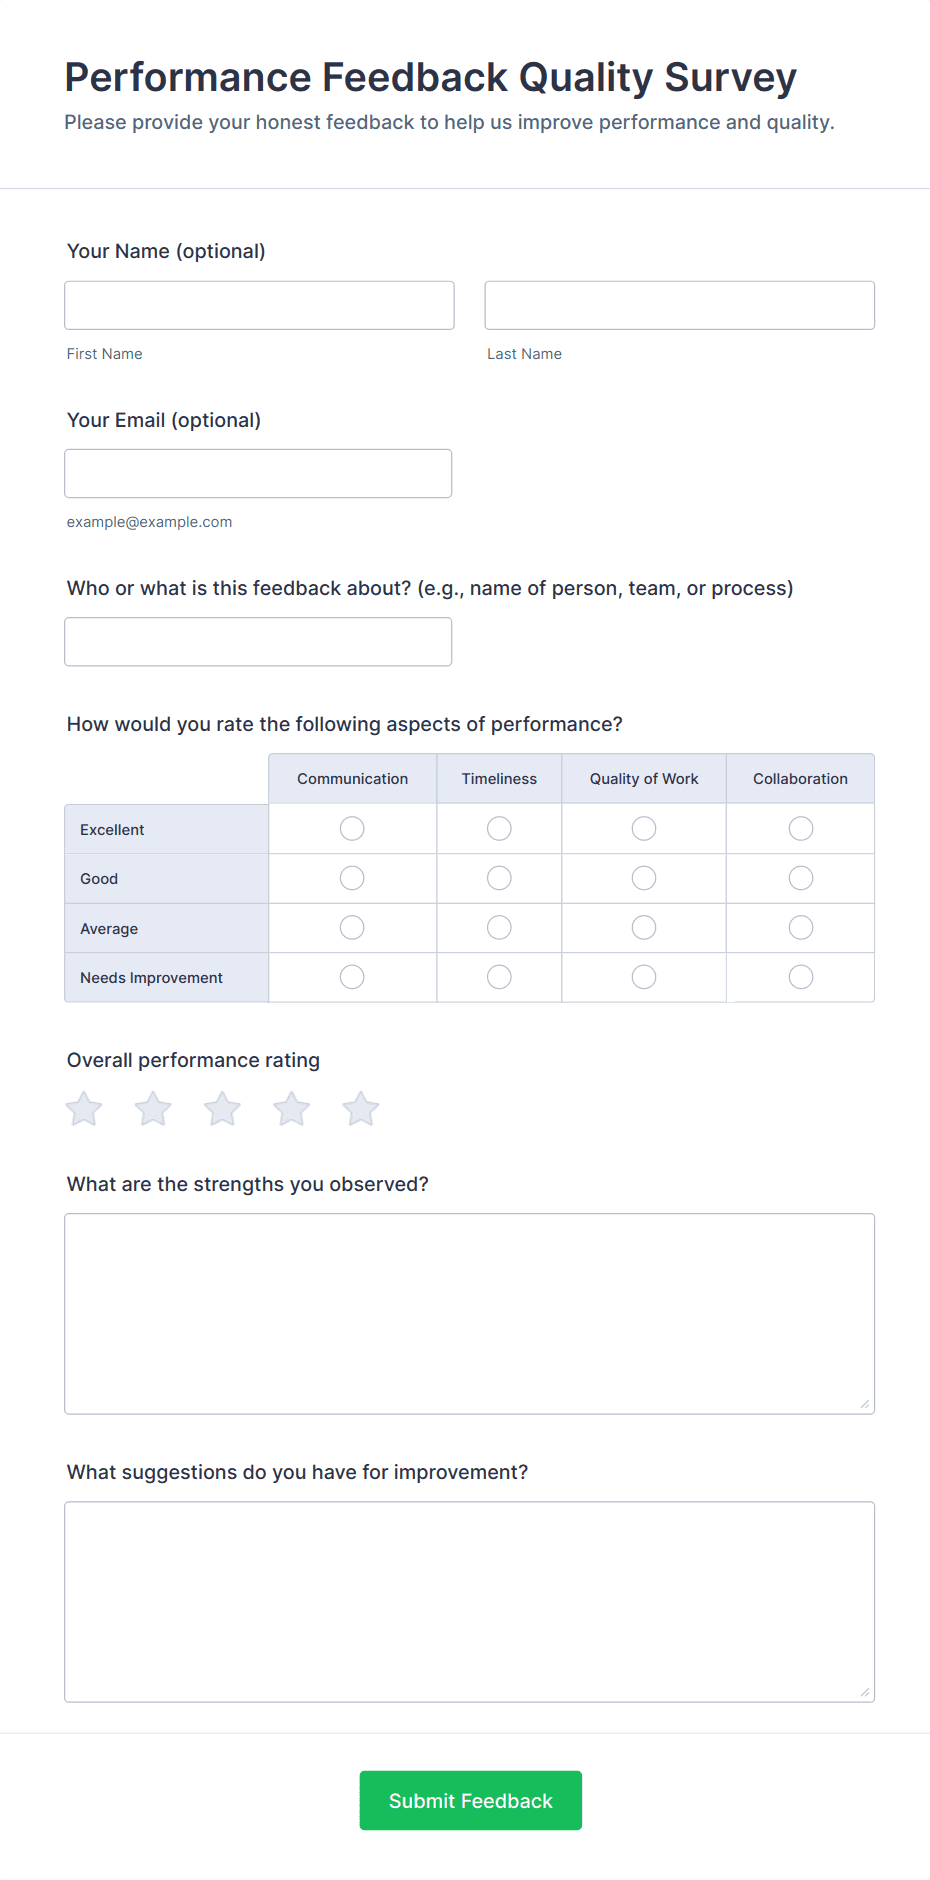Focus the Last Name text box
This screenshot has width=930, height=1880.
coord(679,305)
